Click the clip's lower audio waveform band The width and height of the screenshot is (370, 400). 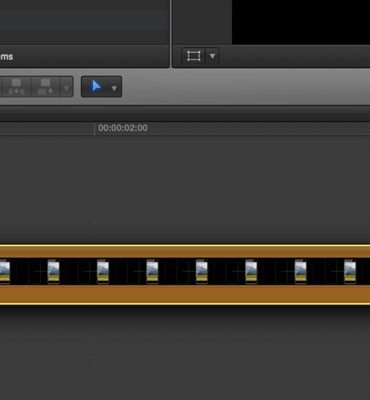click(185, 294)
